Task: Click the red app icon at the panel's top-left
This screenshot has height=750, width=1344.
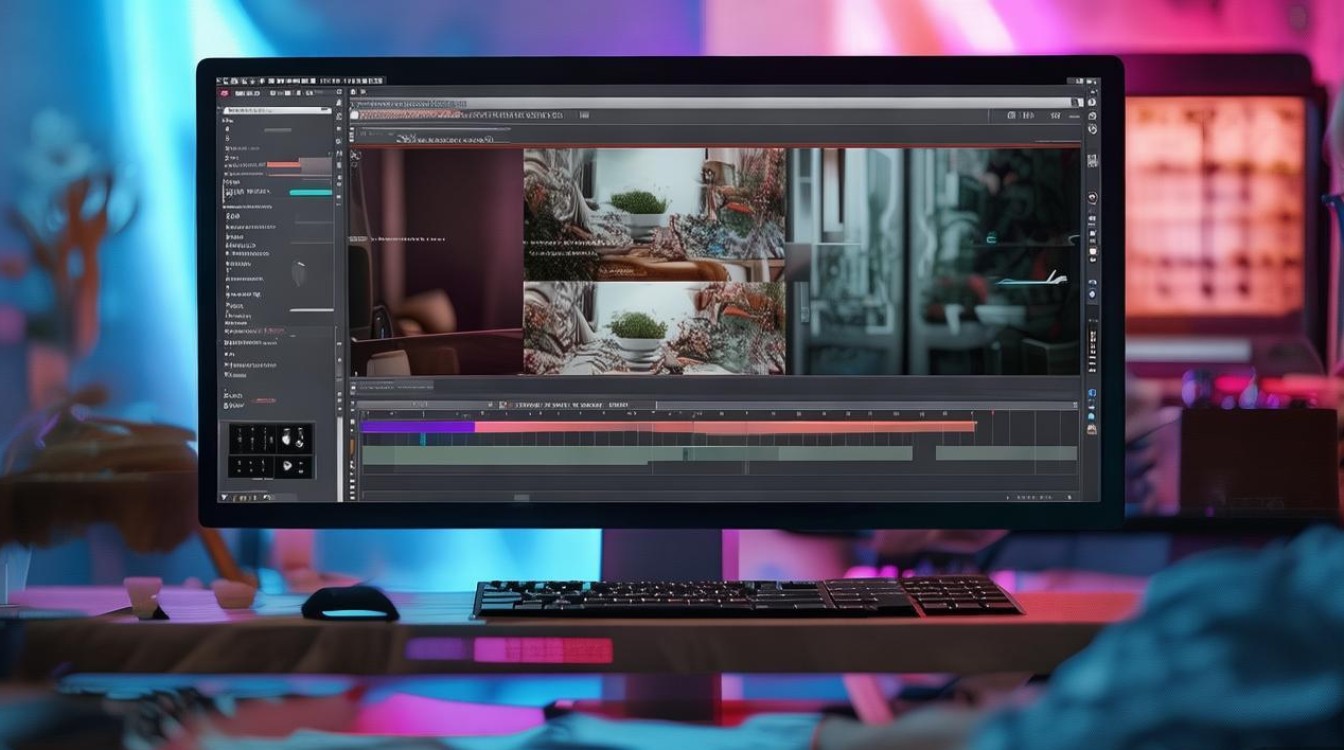Action: [x=224, y=93]
